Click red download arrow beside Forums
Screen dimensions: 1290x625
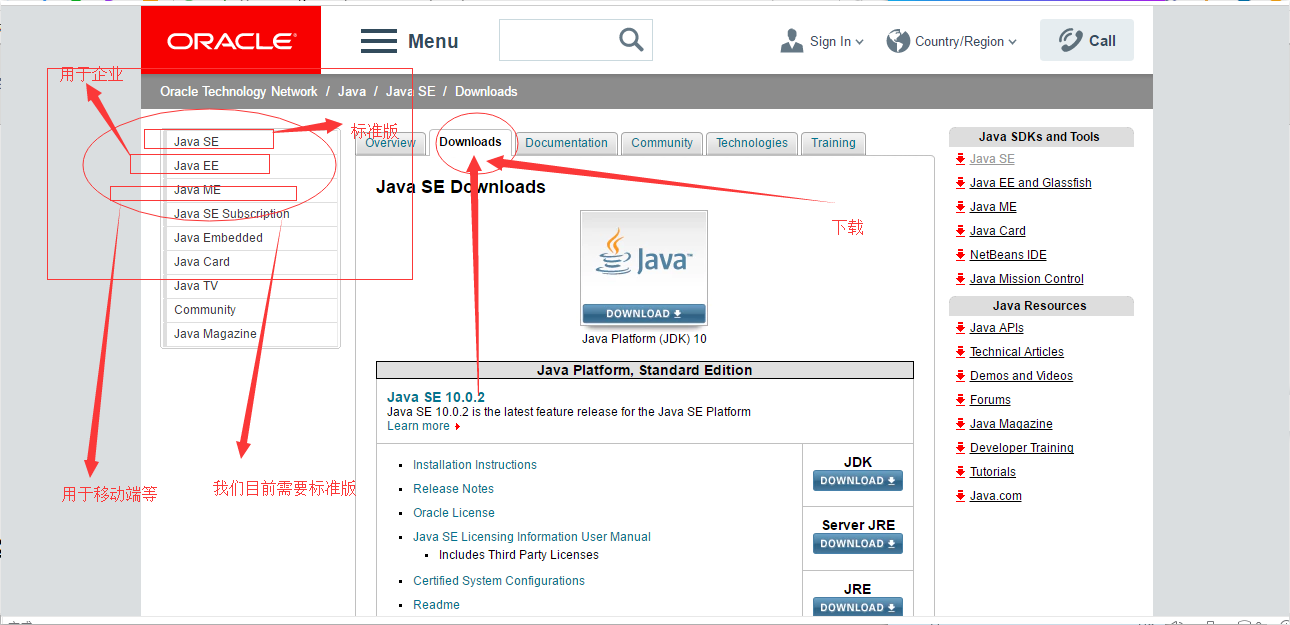click(x=960, y=400)
